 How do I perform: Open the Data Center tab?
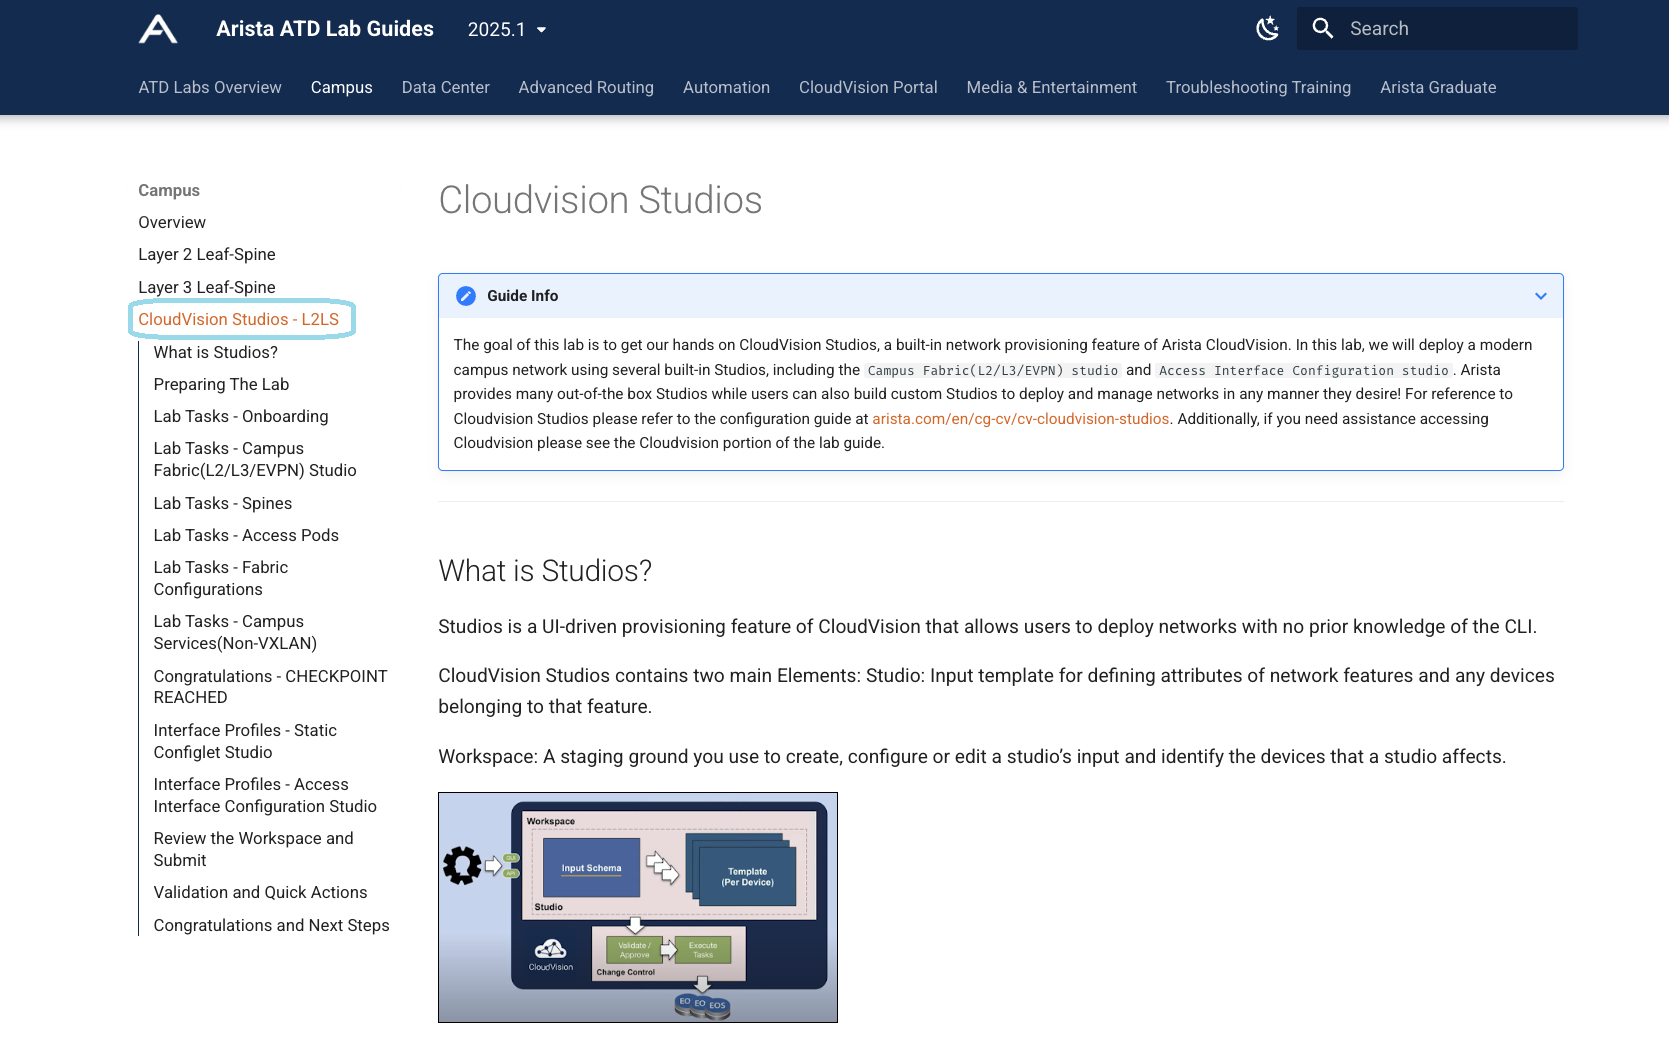(445, 88)
